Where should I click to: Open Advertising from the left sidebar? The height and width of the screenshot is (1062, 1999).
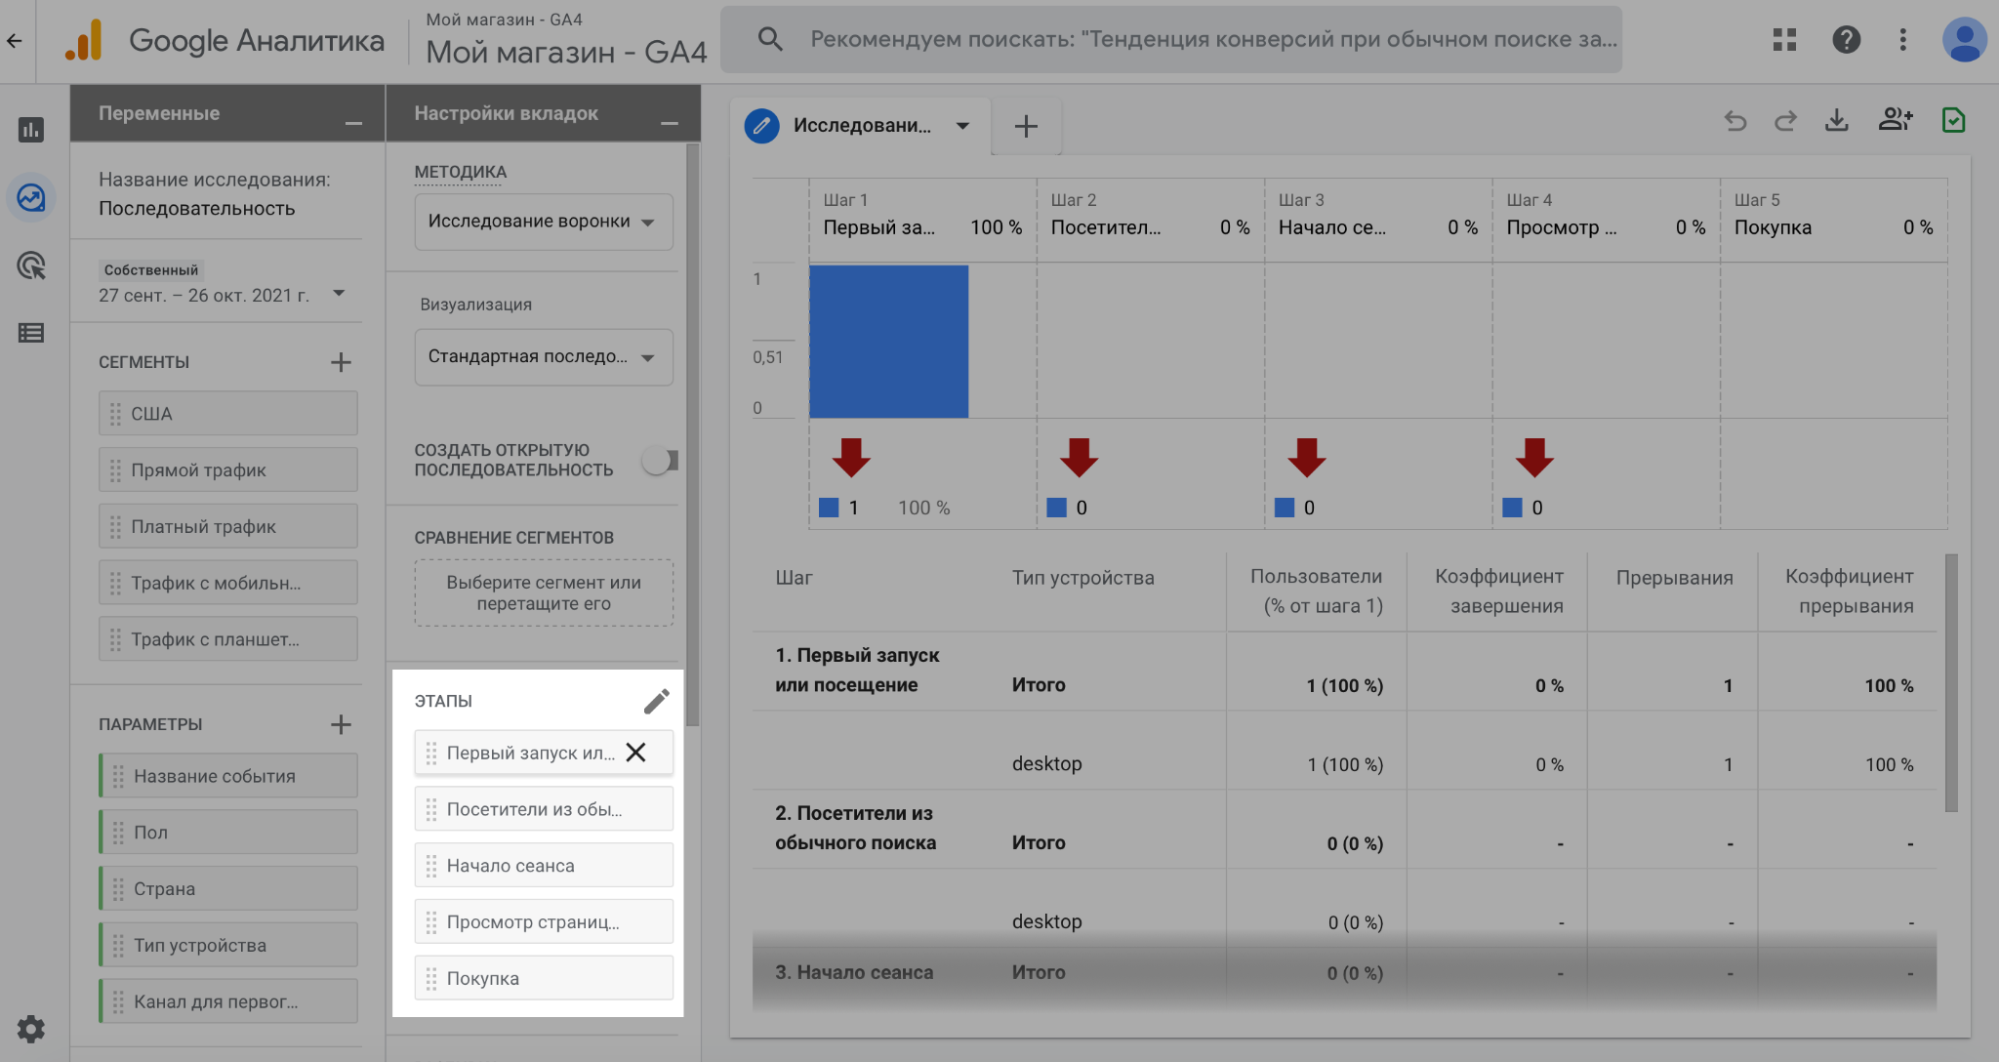click(x=31, y=265)
